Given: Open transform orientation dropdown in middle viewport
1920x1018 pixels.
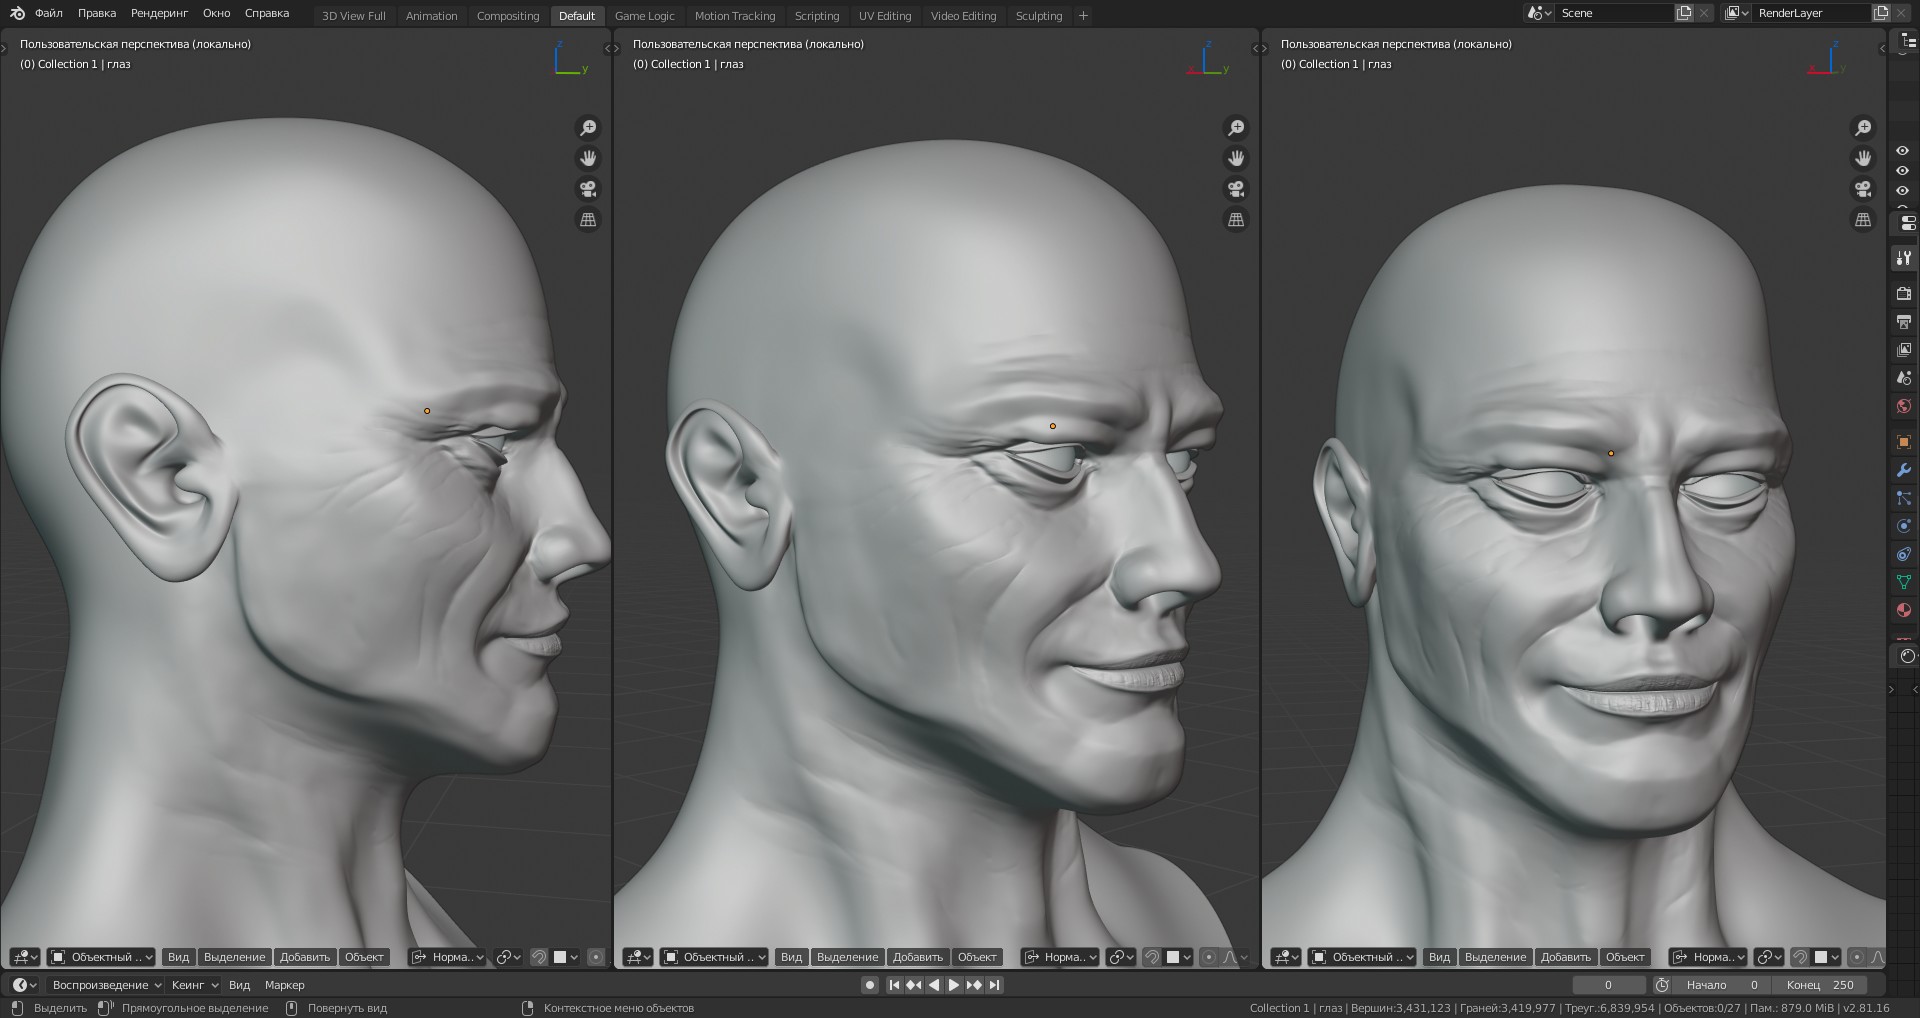Looking at the screenshot, I should point(1060,957).
